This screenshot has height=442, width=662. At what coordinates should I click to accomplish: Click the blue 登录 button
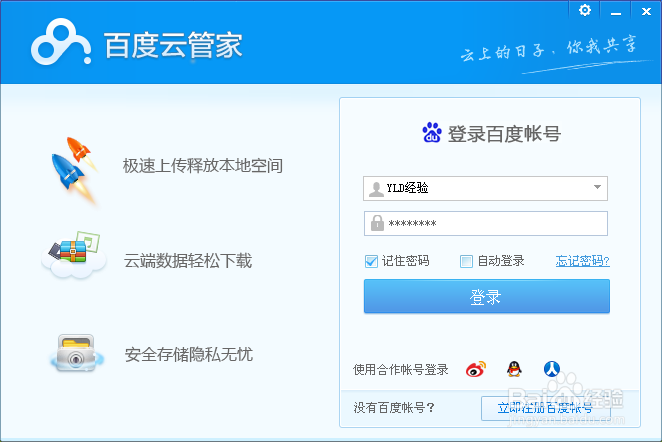[486, 296]
